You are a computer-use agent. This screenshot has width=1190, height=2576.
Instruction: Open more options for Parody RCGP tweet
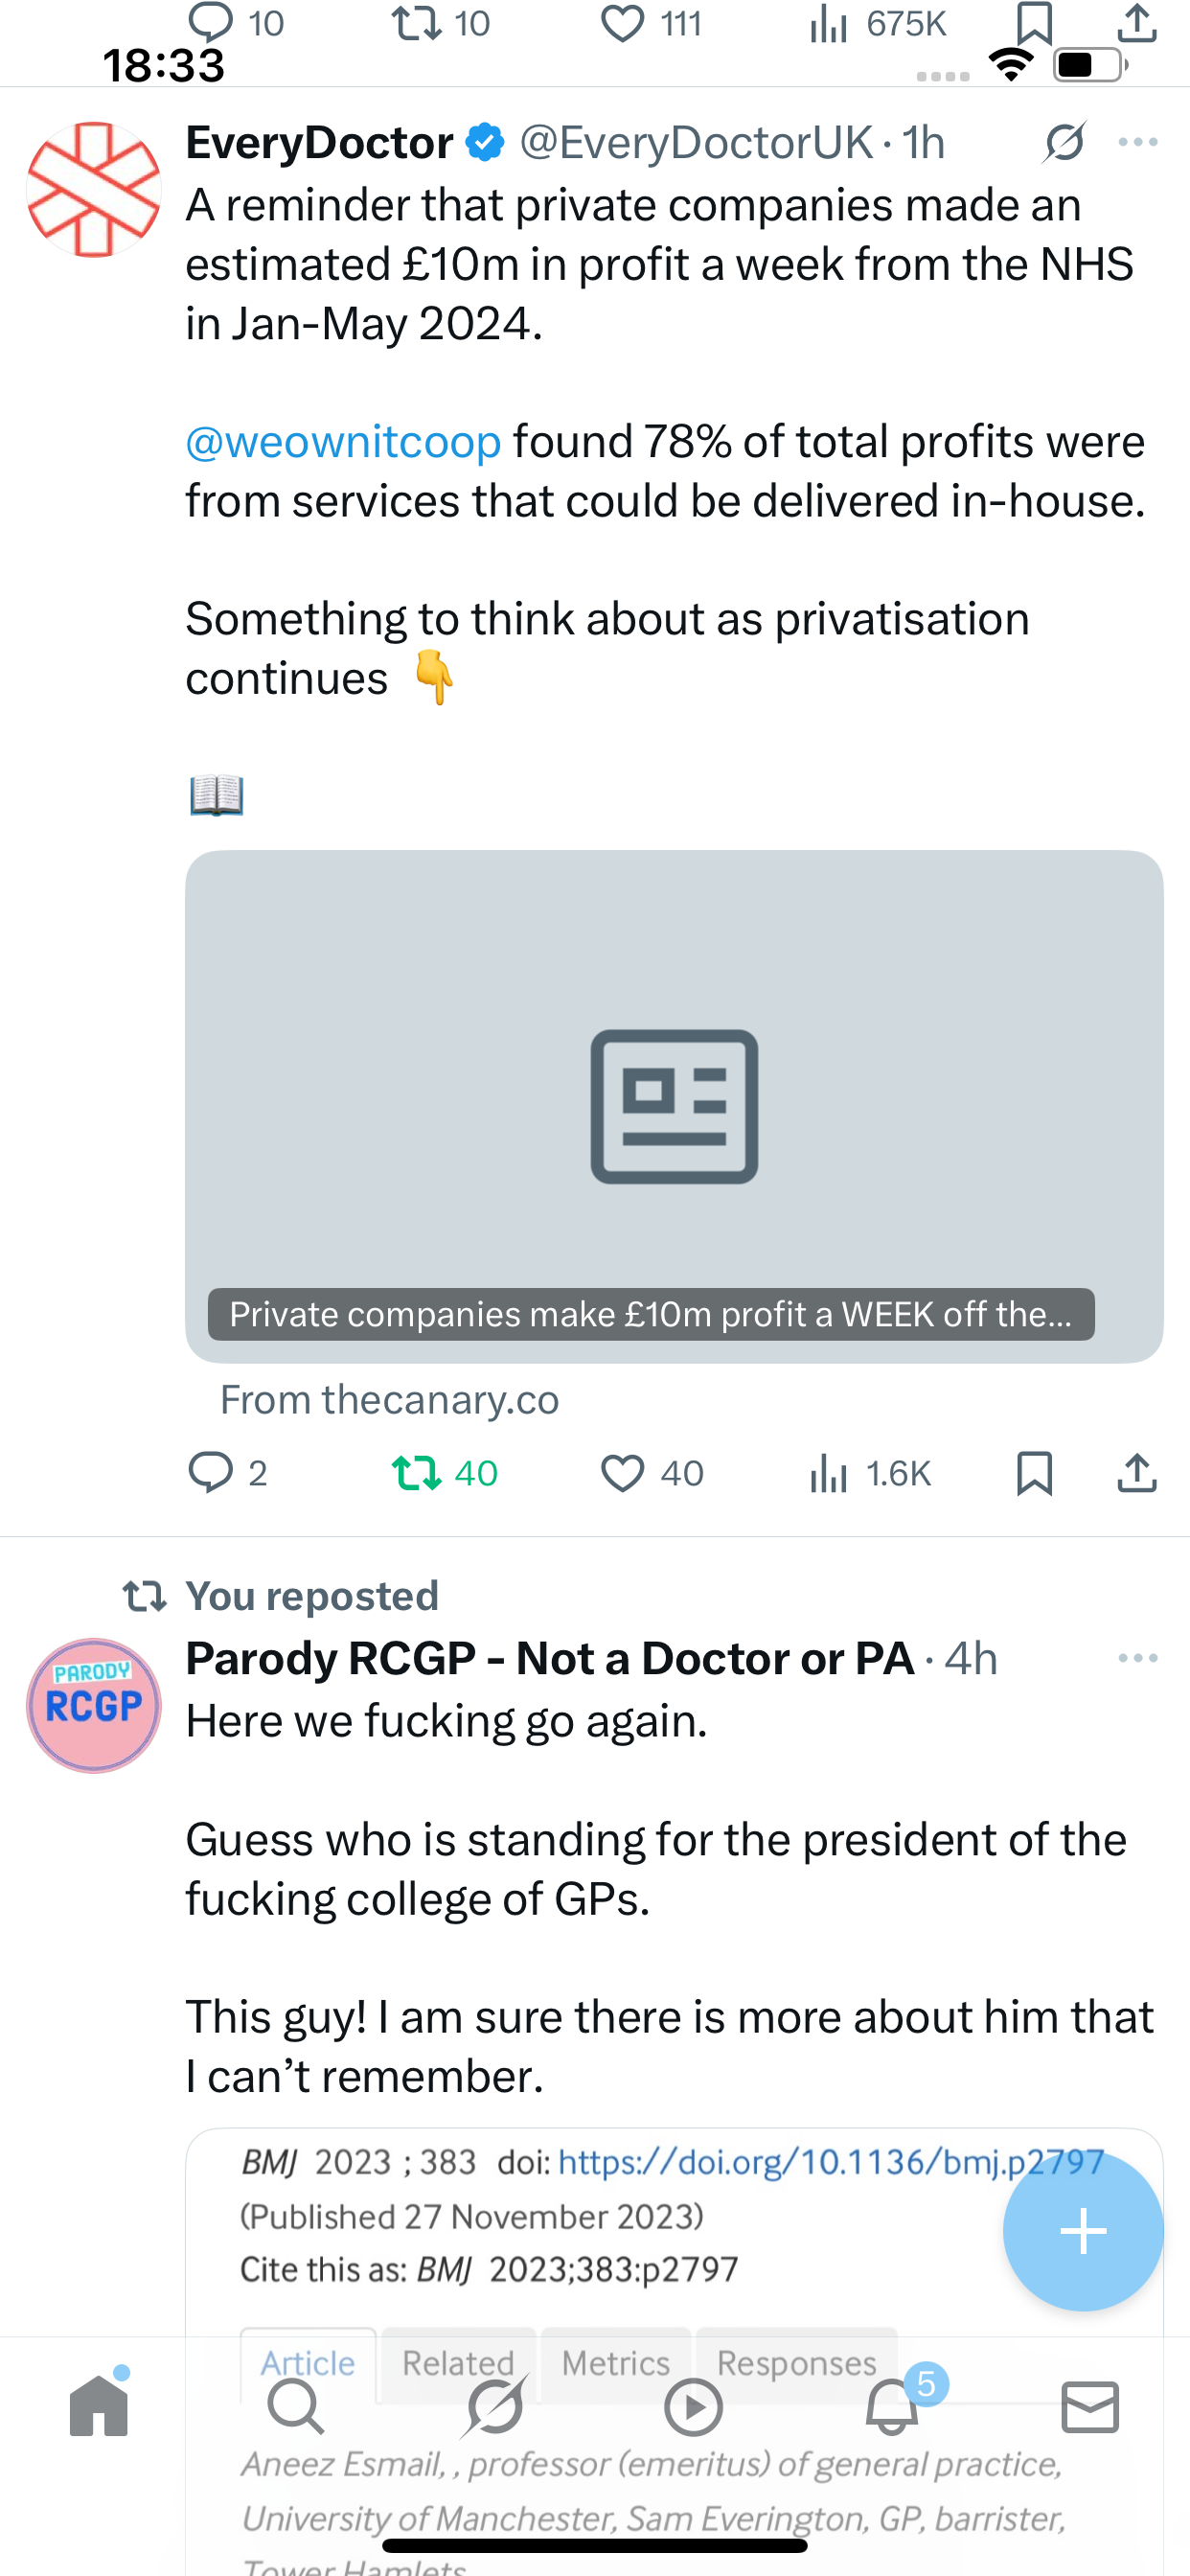coord(1138,1658)
